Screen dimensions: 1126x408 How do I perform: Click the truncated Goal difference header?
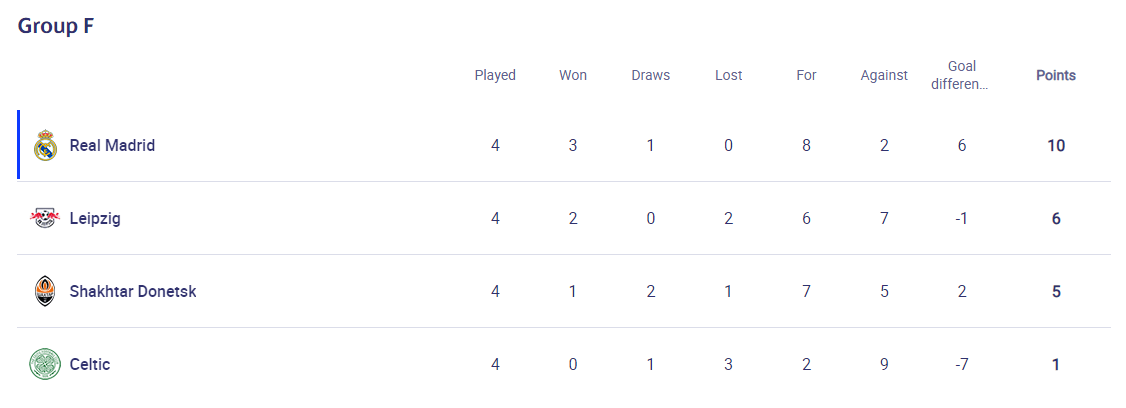tap(961, 75)
